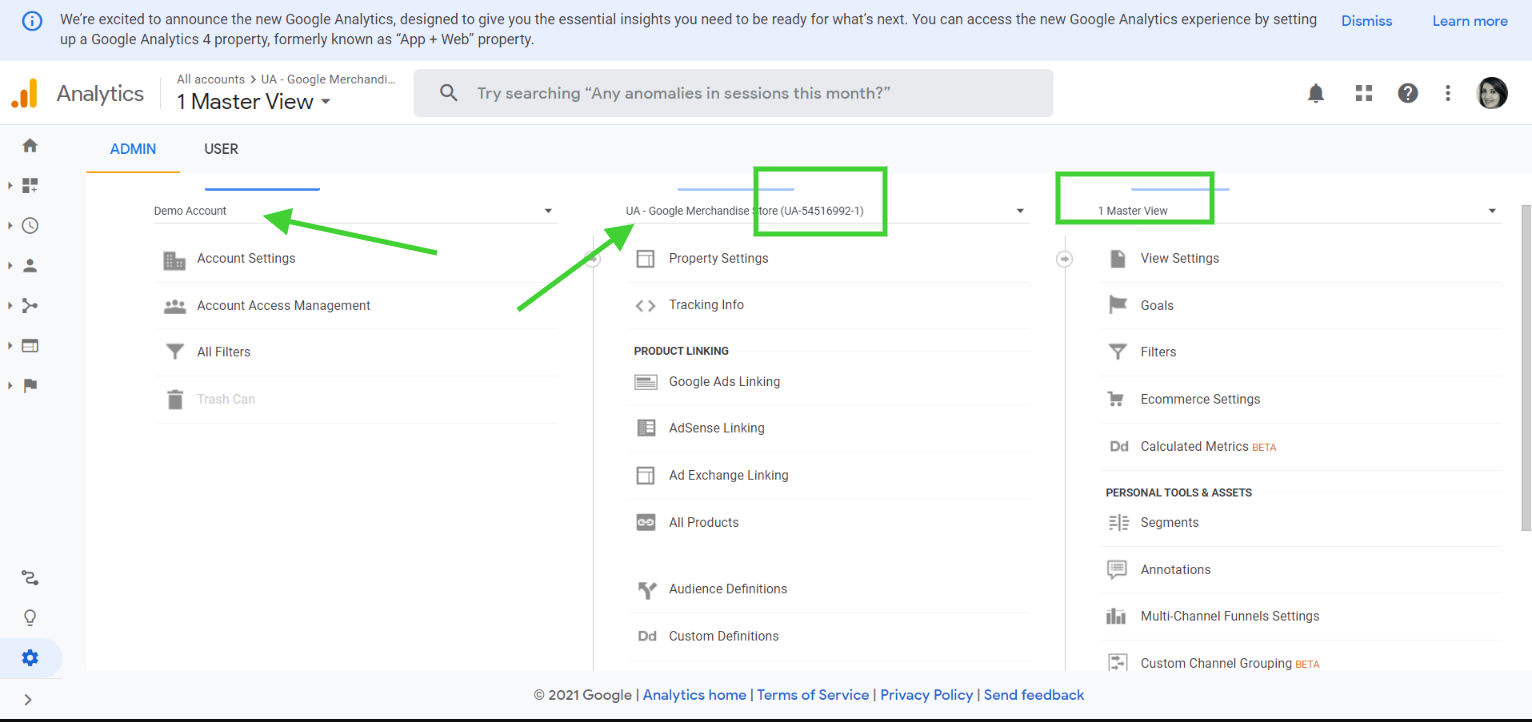Viewport: 1532px width, 722px height.
Task: Click the Account Settings building icon
Action: [x=175, y=260]
